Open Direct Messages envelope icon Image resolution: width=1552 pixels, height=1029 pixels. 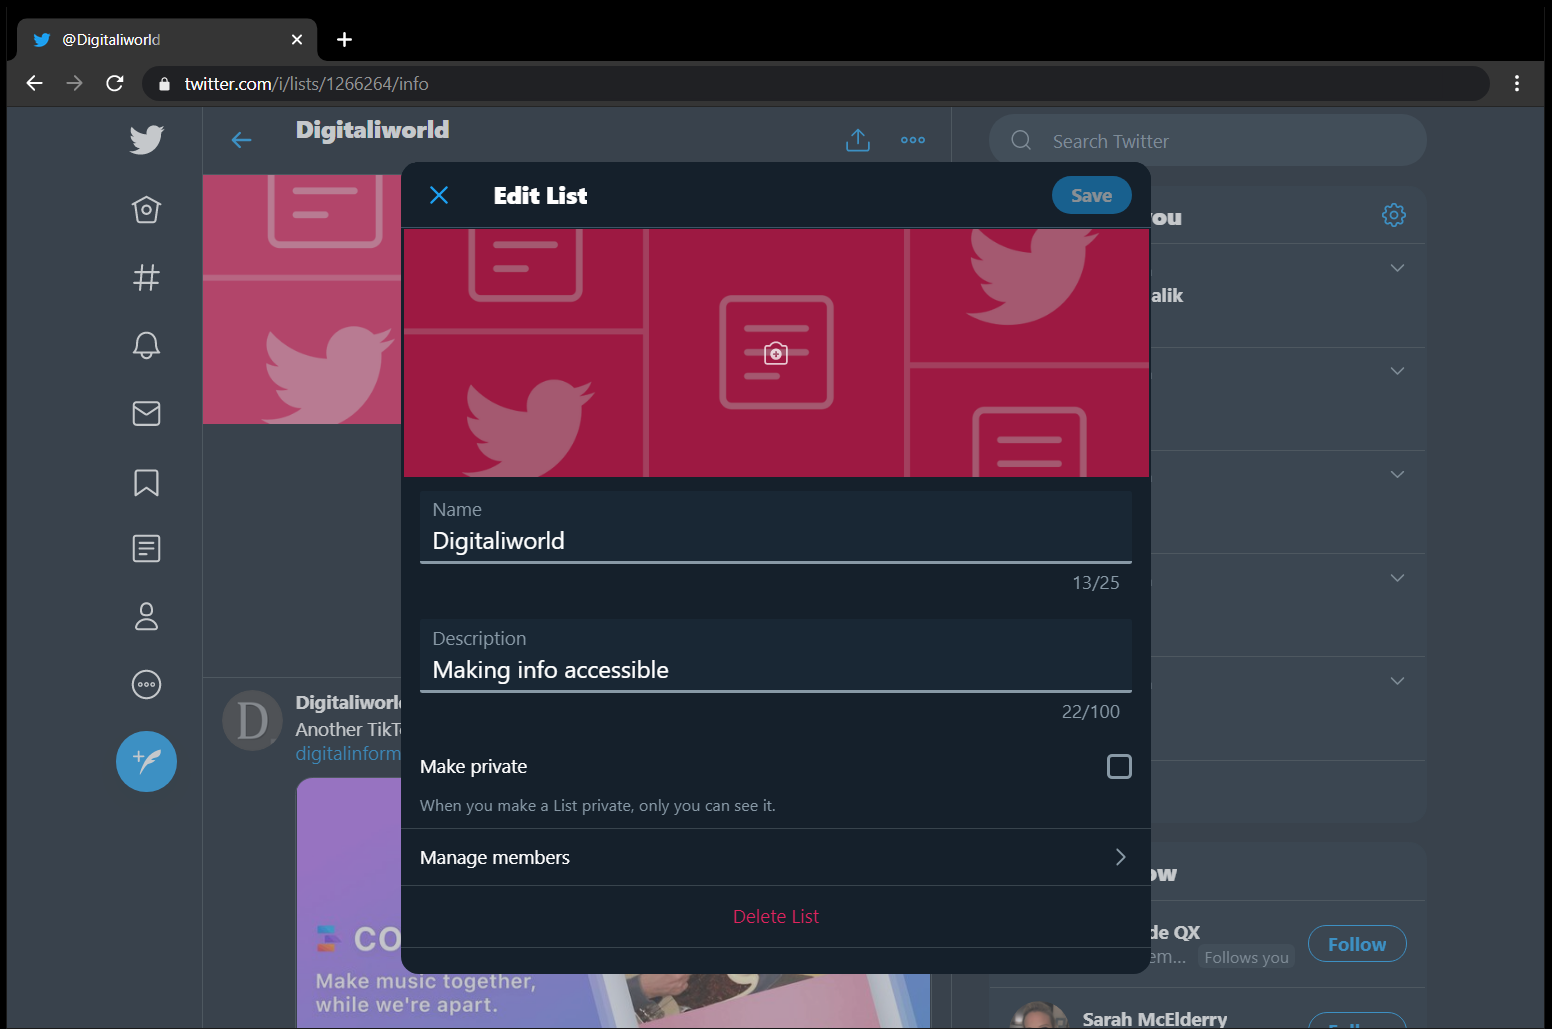tap(146, 413)
